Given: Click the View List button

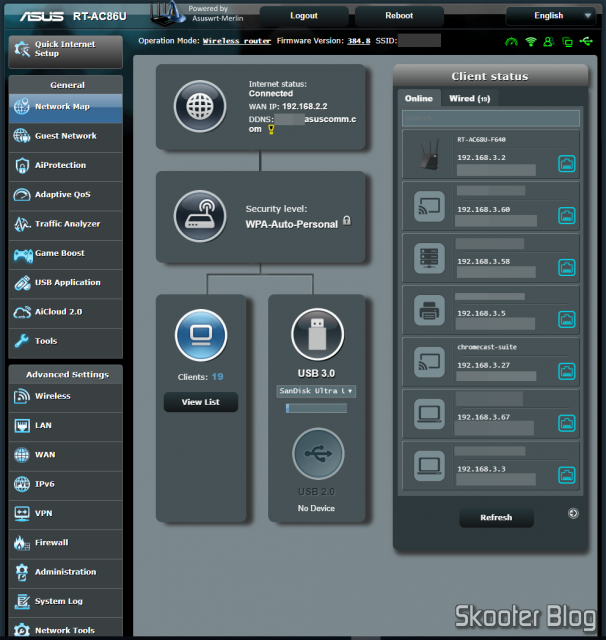Looking at the screenshot, I should (201, 402).
